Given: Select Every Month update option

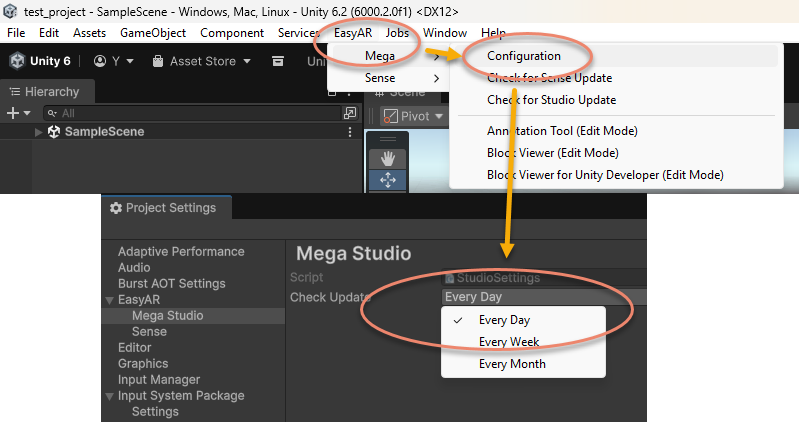Looking at the screenshot, I should click(512, 364).
